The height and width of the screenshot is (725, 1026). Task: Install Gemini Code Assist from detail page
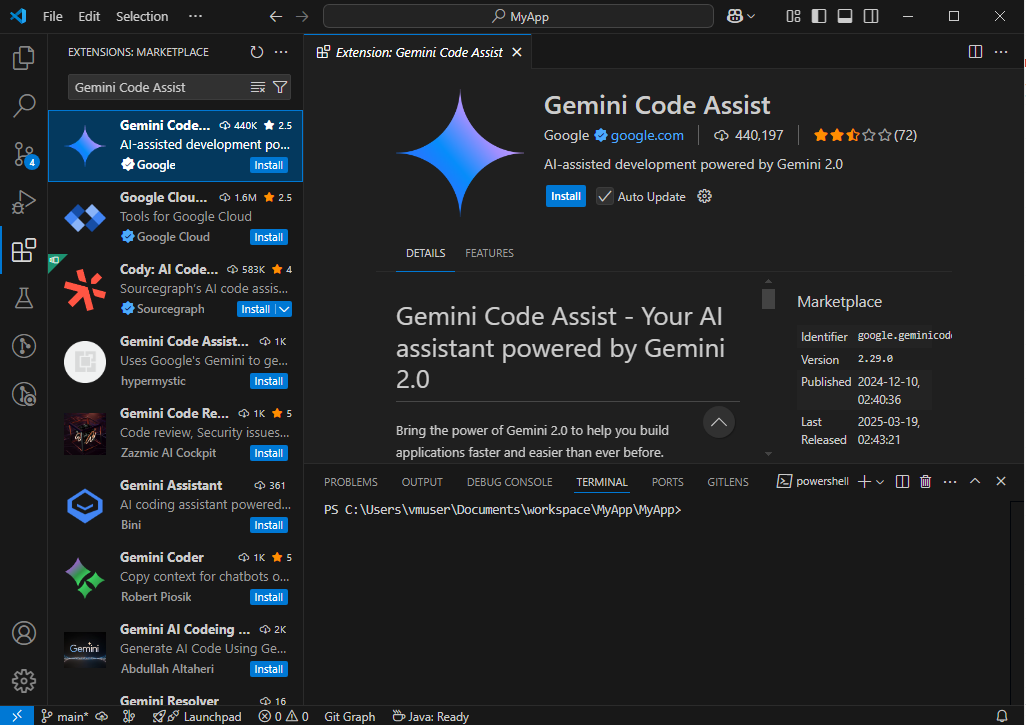(566, 196)
